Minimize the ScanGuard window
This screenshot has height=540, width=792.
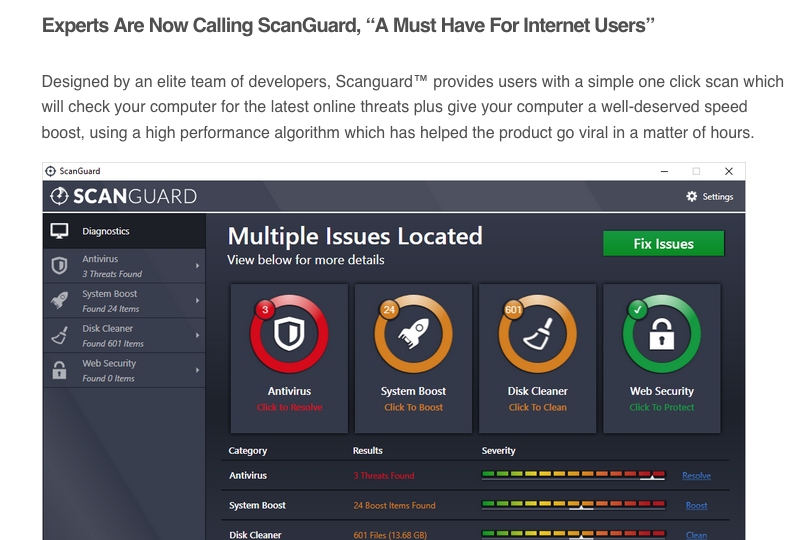click(x=664, y=171)
